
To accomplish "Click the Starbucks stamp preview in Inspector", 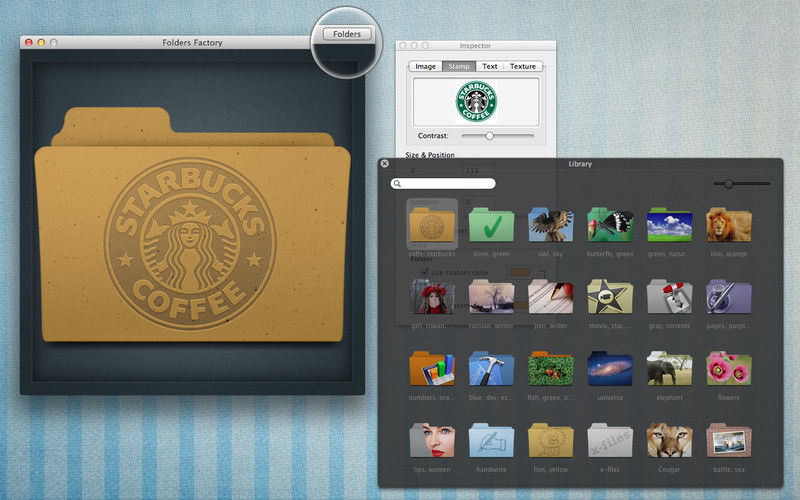I will tap(476, 102).
